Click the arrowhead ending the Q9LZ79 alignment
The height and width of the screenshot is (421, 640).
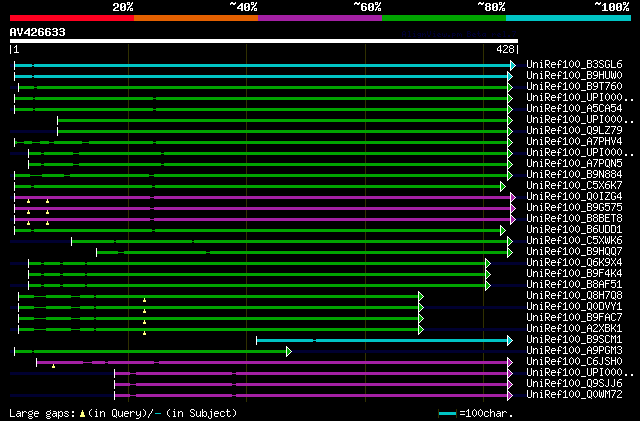pos(510,131)
